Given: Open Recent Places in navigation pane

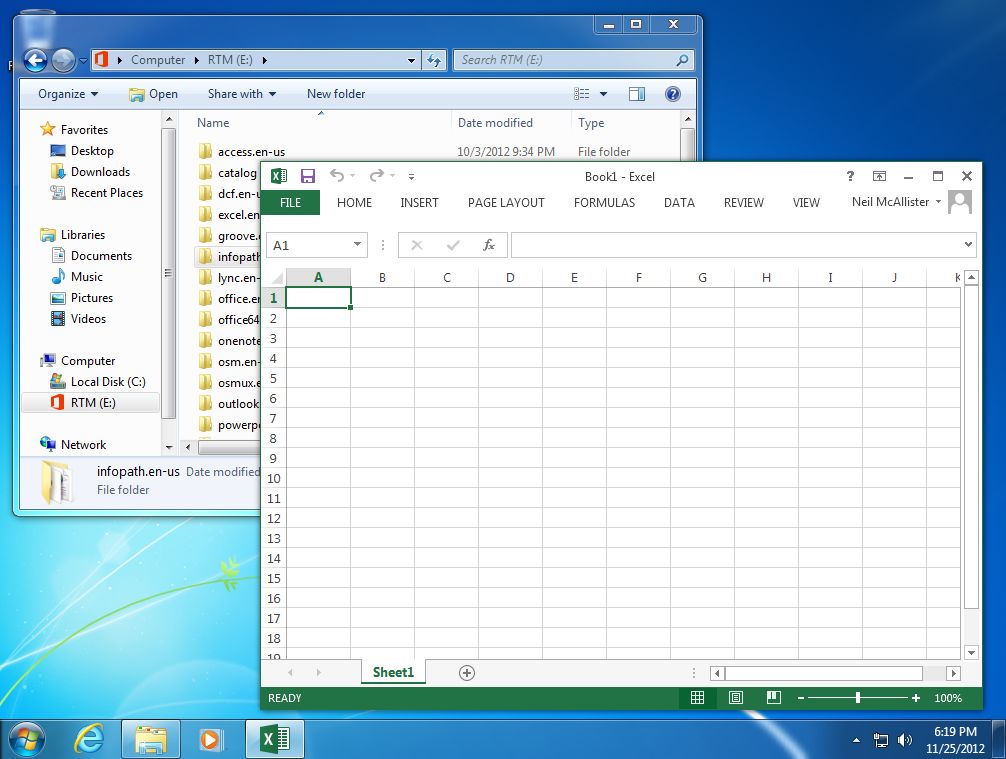Looking at the screenshot, I should click(x=107, y=192).
